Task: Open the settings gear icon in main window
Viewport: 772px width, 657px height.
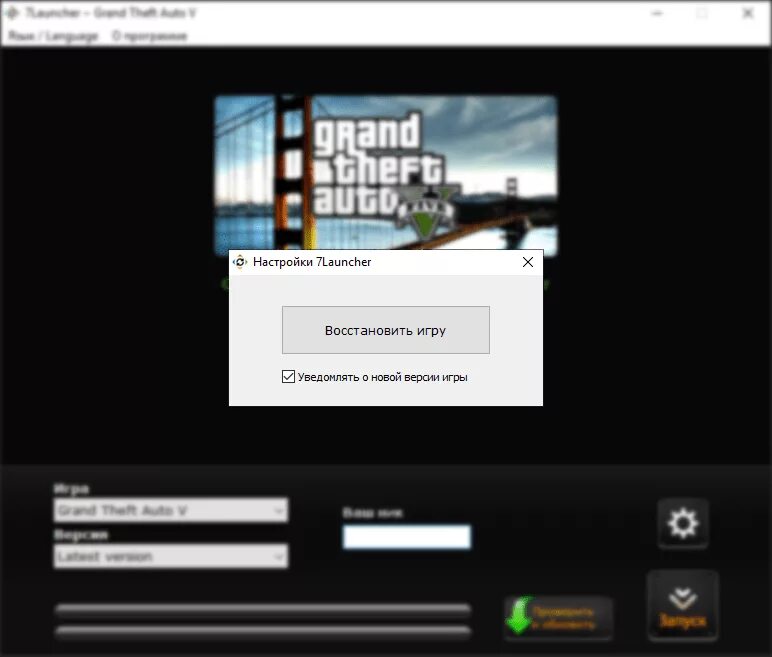Action: click(x=683, y=523)
